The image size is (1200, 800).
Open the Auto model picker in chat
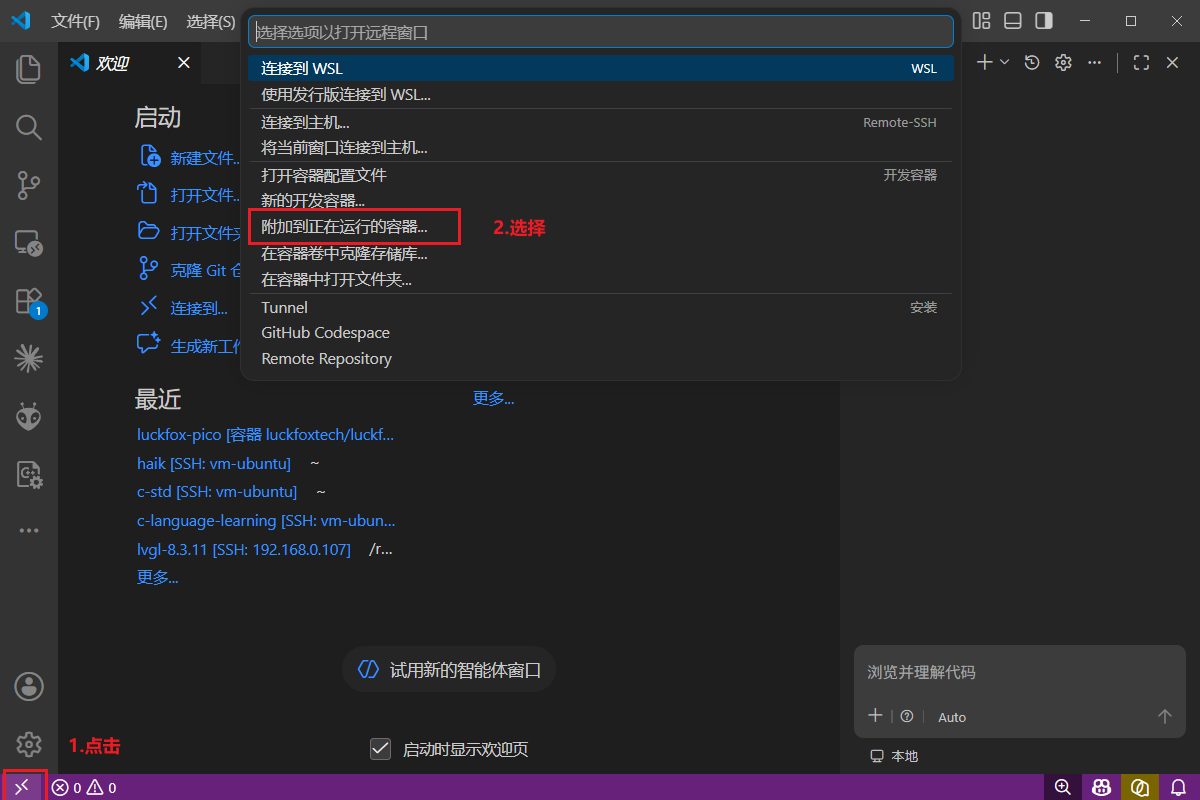click(x=952, y=717)
